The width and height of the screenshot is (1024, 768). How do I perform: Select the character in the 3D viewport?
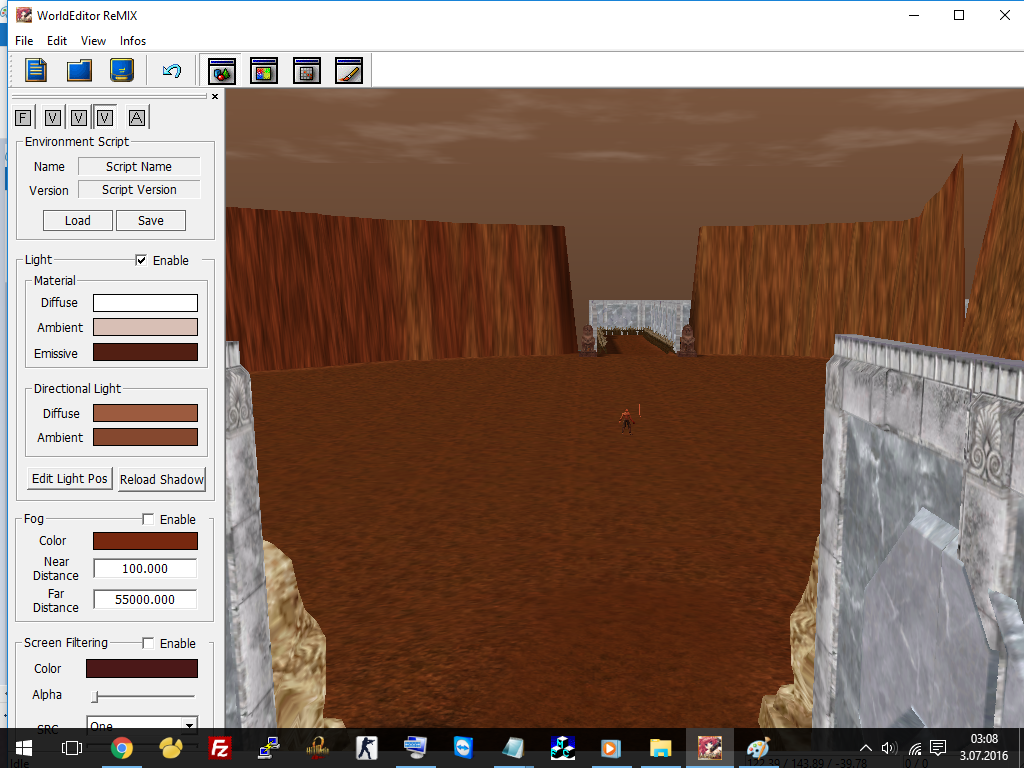[626, 421]
